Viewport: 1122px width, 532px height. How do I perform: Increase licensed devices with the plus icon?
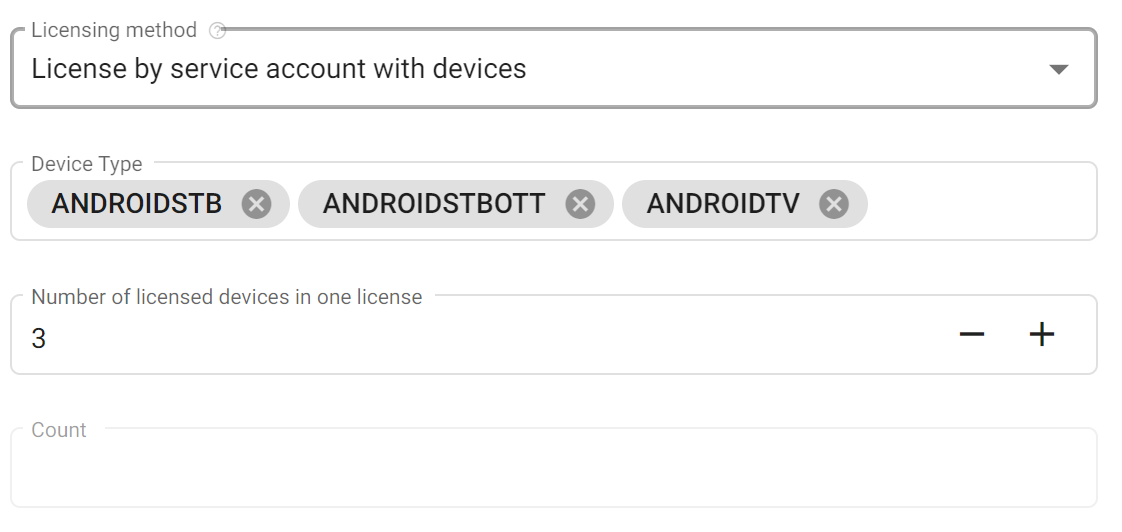click(1042, 334)
